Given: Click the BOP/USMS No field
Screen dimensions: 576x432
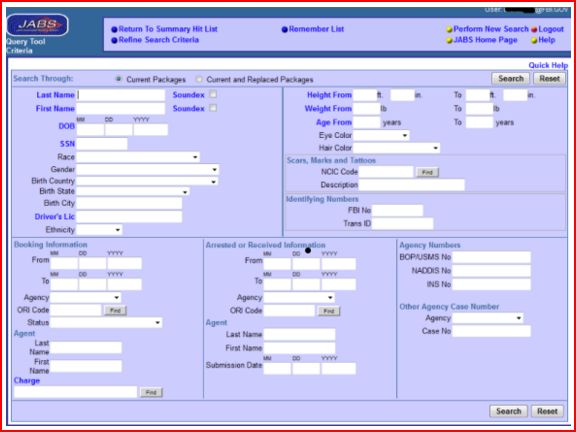Looking at the screenshot, I should coord(492,258).
